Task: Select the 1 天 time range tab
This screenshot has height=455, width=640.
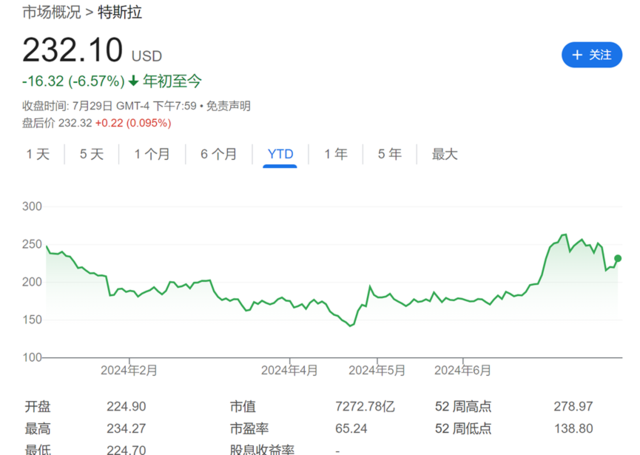Action: [x=38, y=154]
